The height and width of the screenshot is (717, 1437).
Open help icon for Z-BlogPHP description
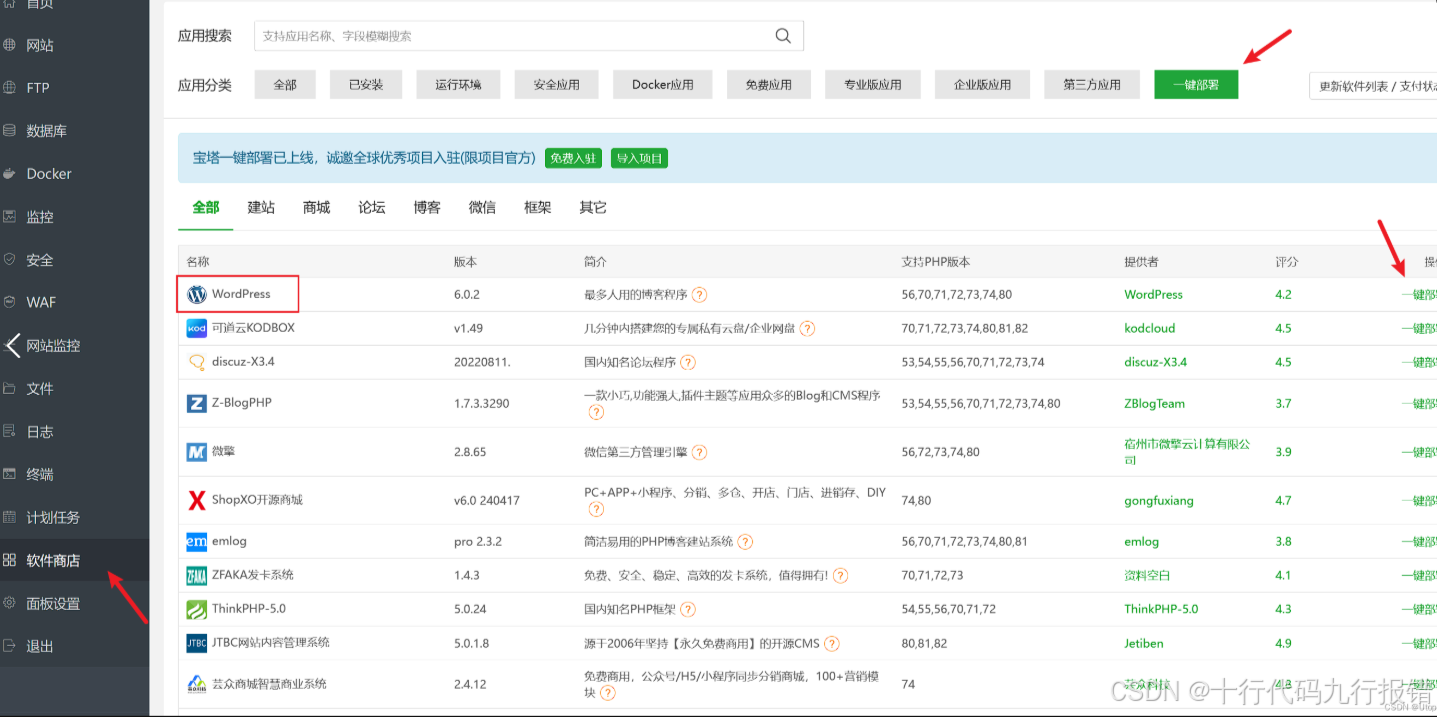[x=596, y=412]
